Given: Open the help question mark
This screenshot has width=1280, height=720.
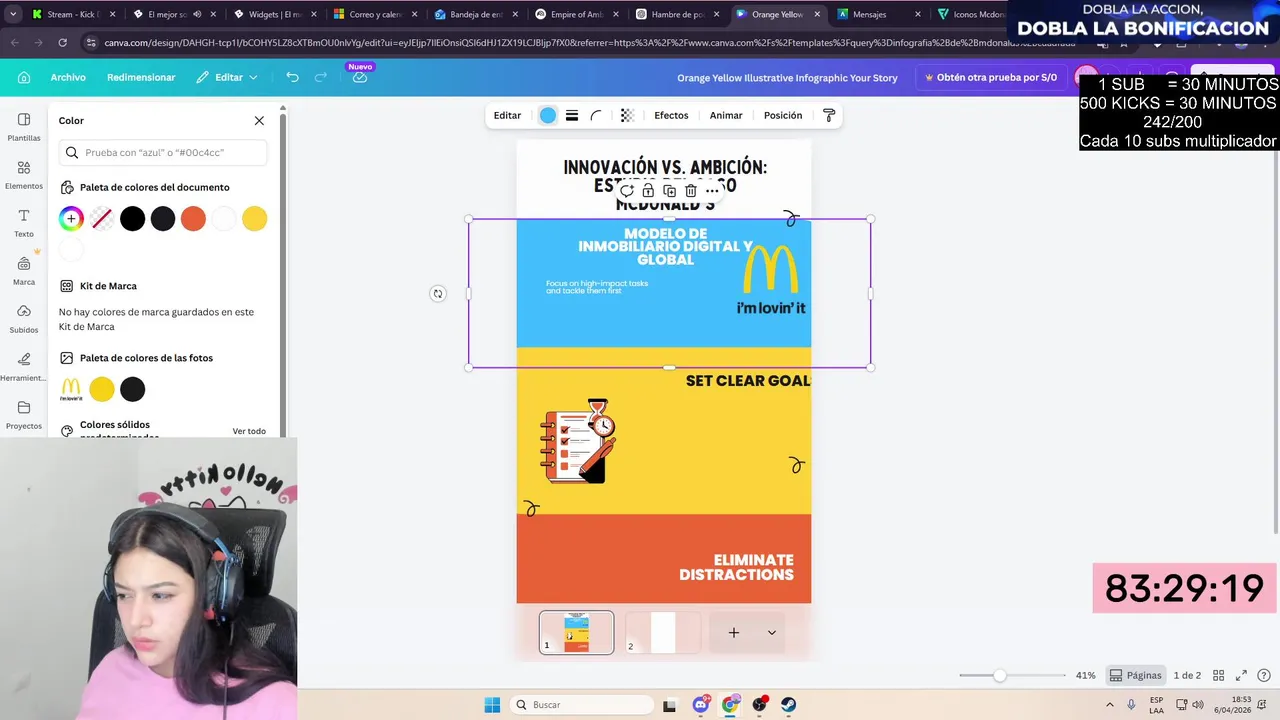Looking at the screenshot, I should (x=1264, y=675).
